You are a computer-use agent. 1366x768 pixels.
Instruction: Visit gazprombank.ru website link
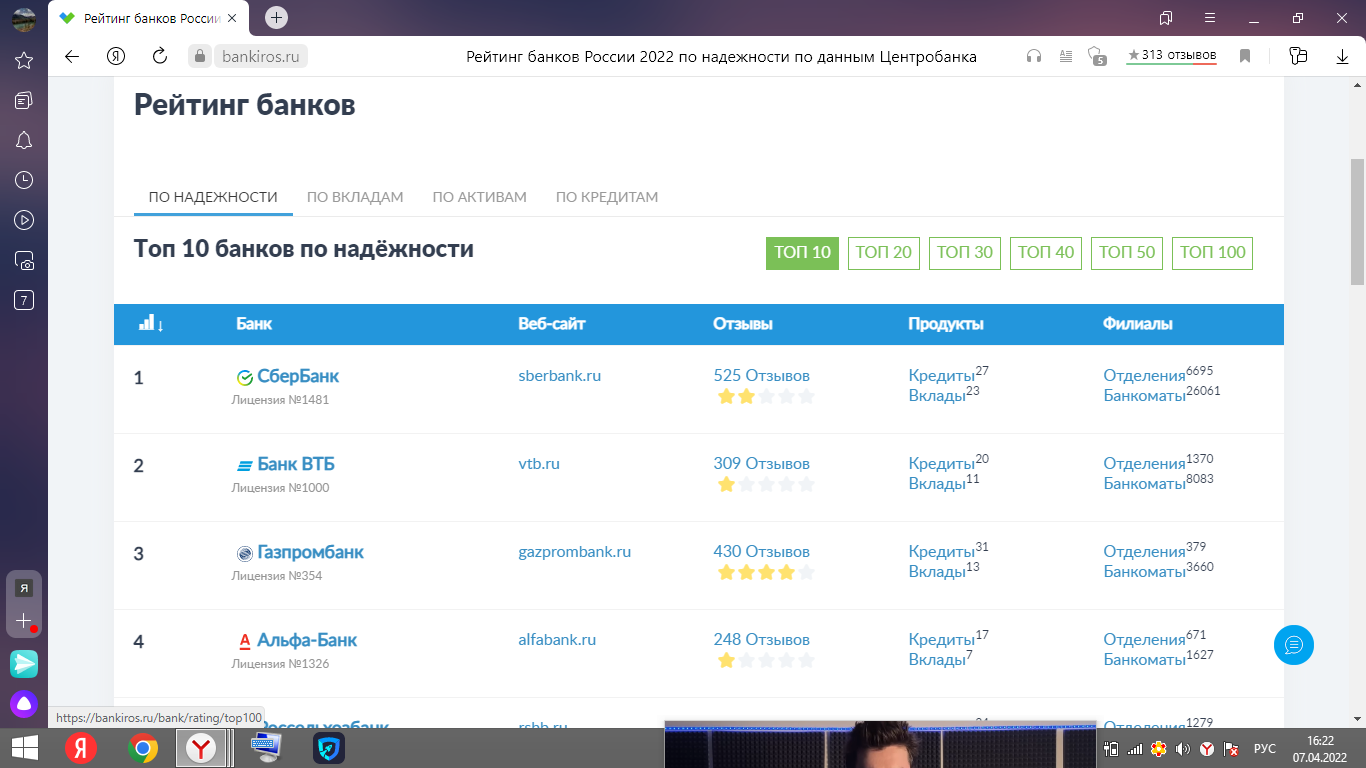[574, 552]
